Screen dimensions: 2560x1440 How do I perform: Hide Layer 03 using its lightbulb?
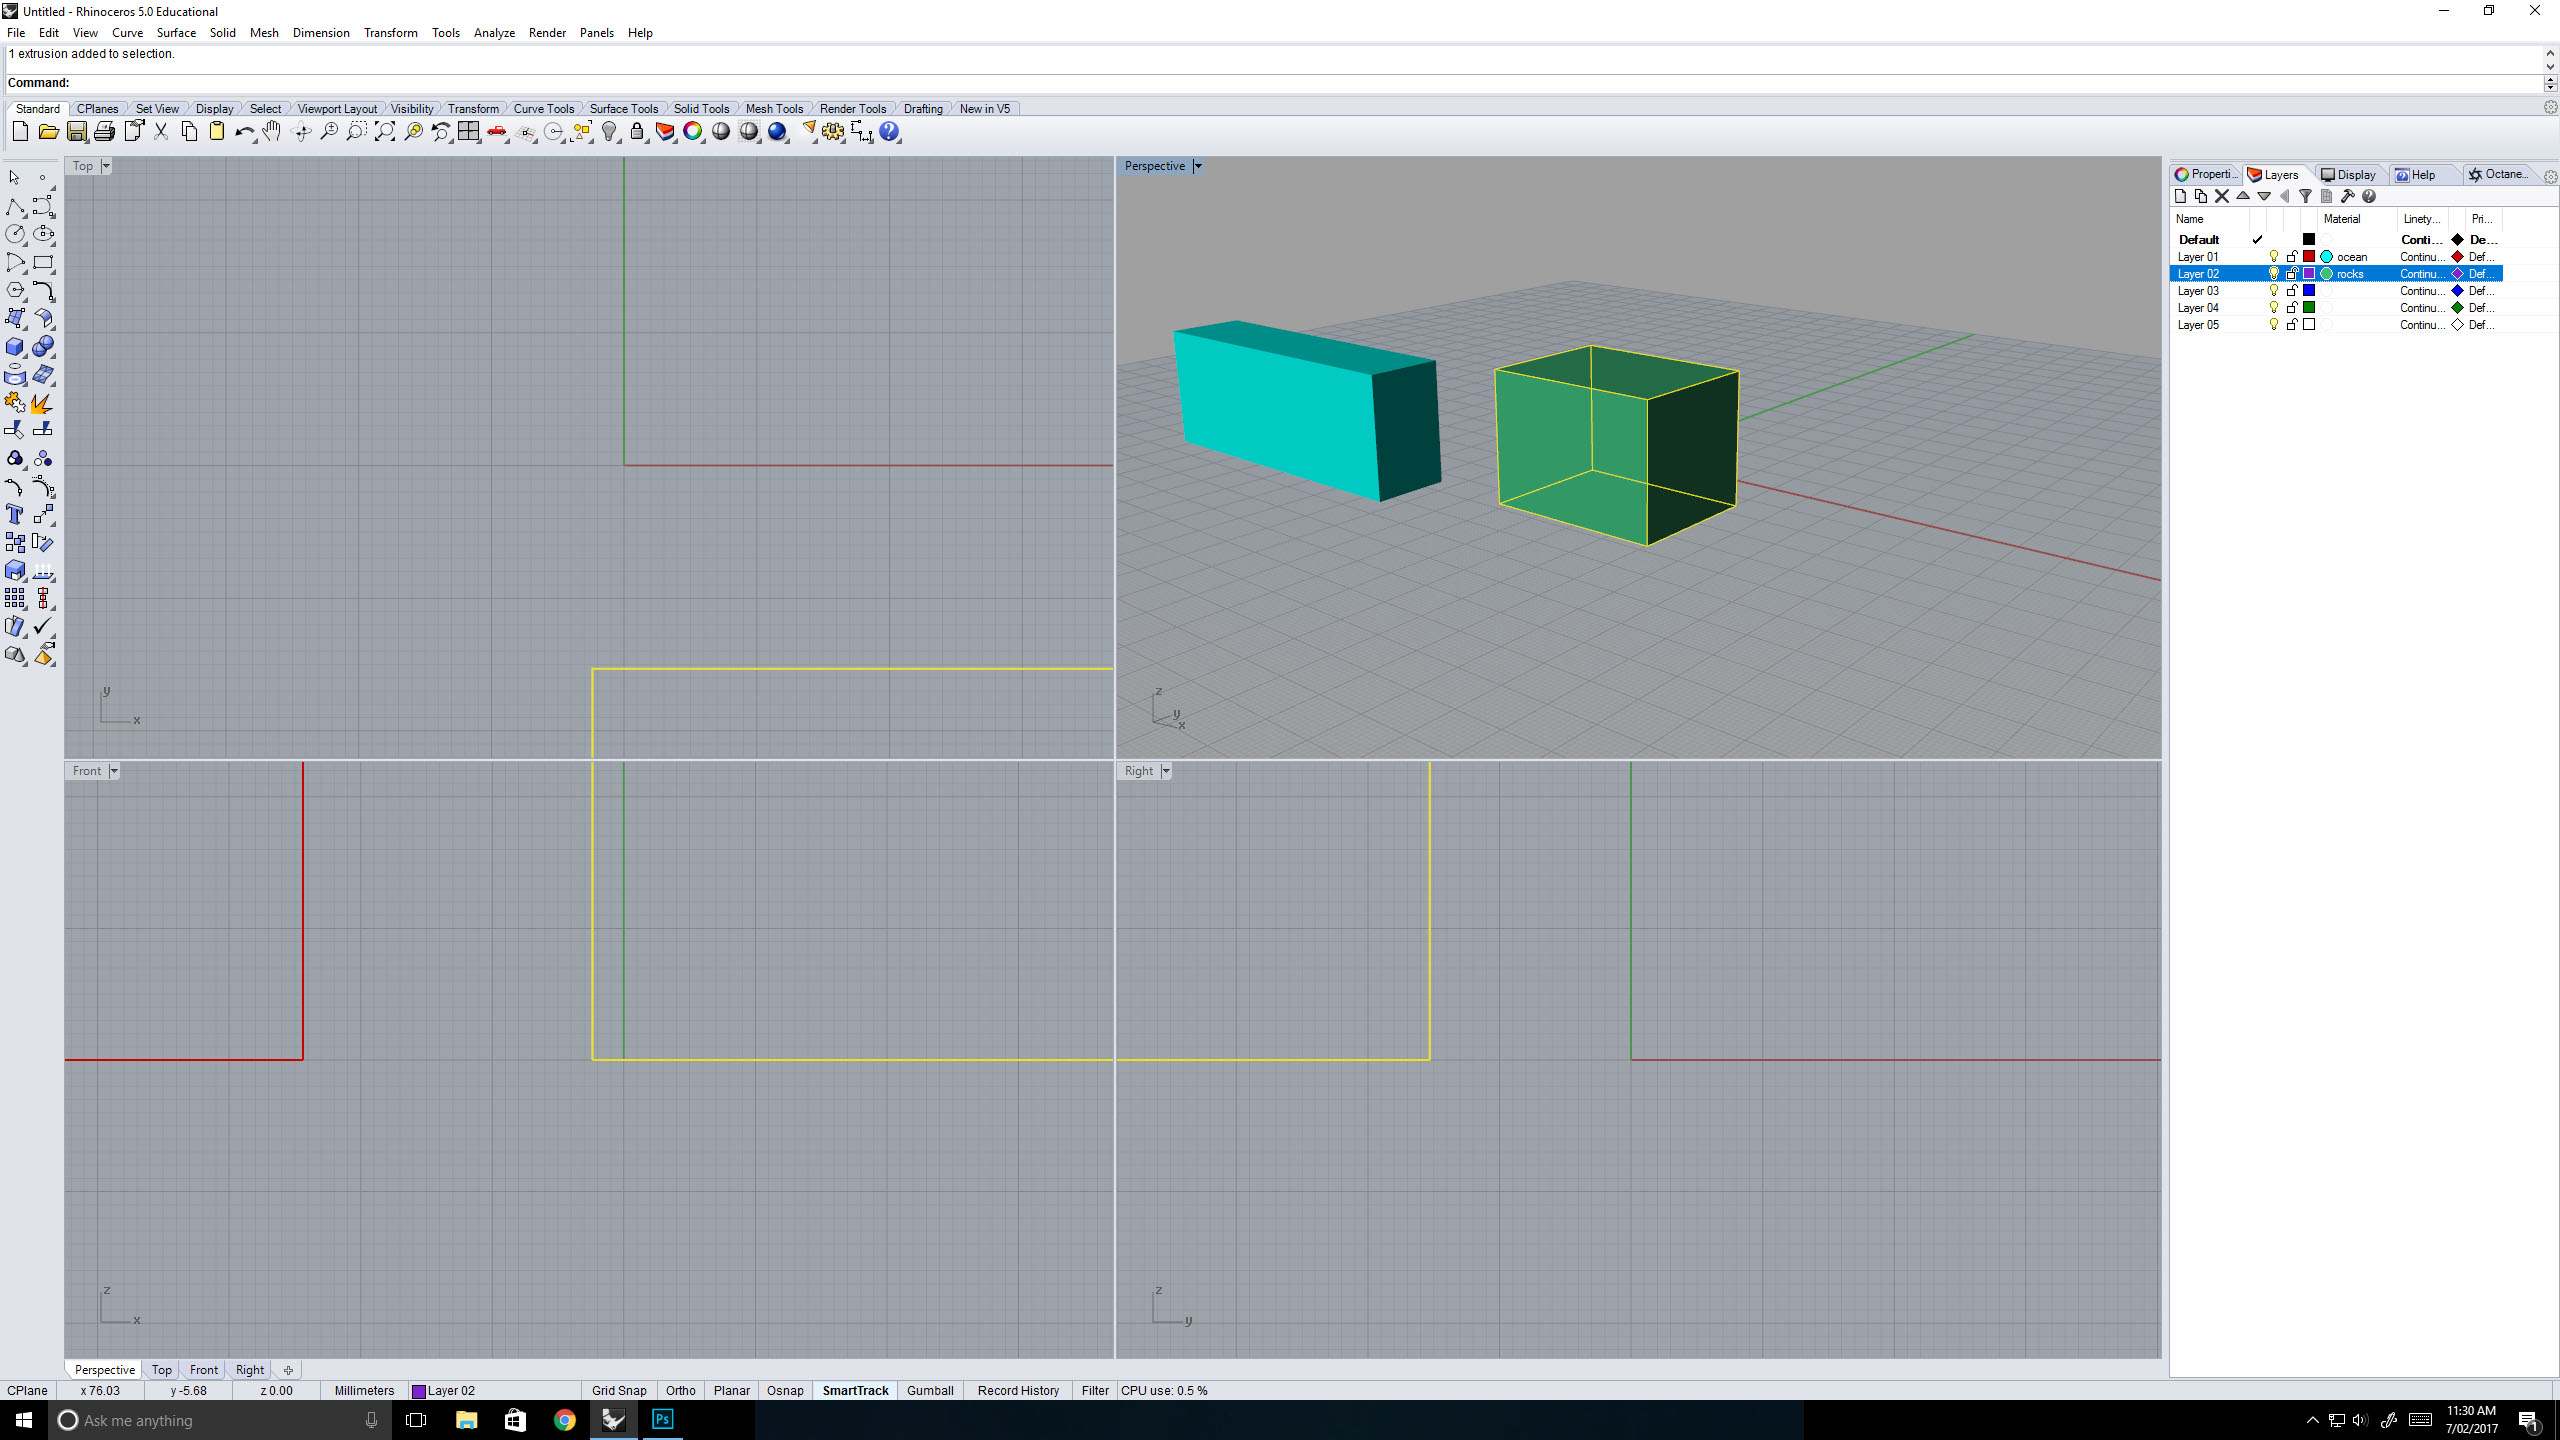2274,291
